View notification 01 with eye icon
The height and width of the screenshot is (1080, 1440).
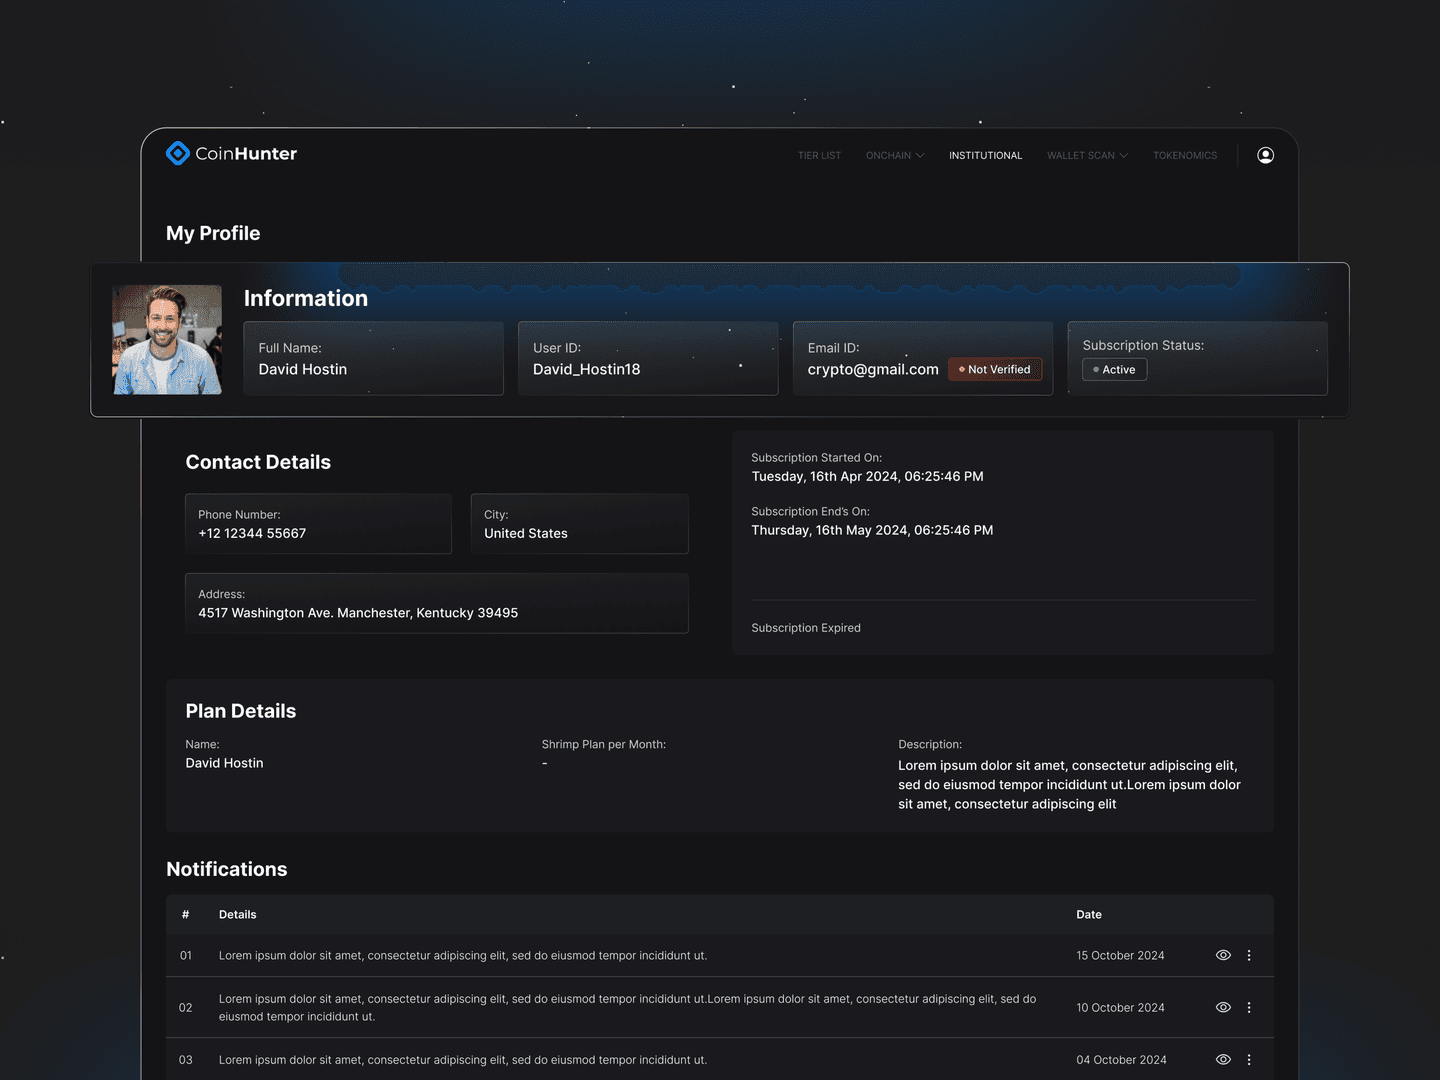1222,955
